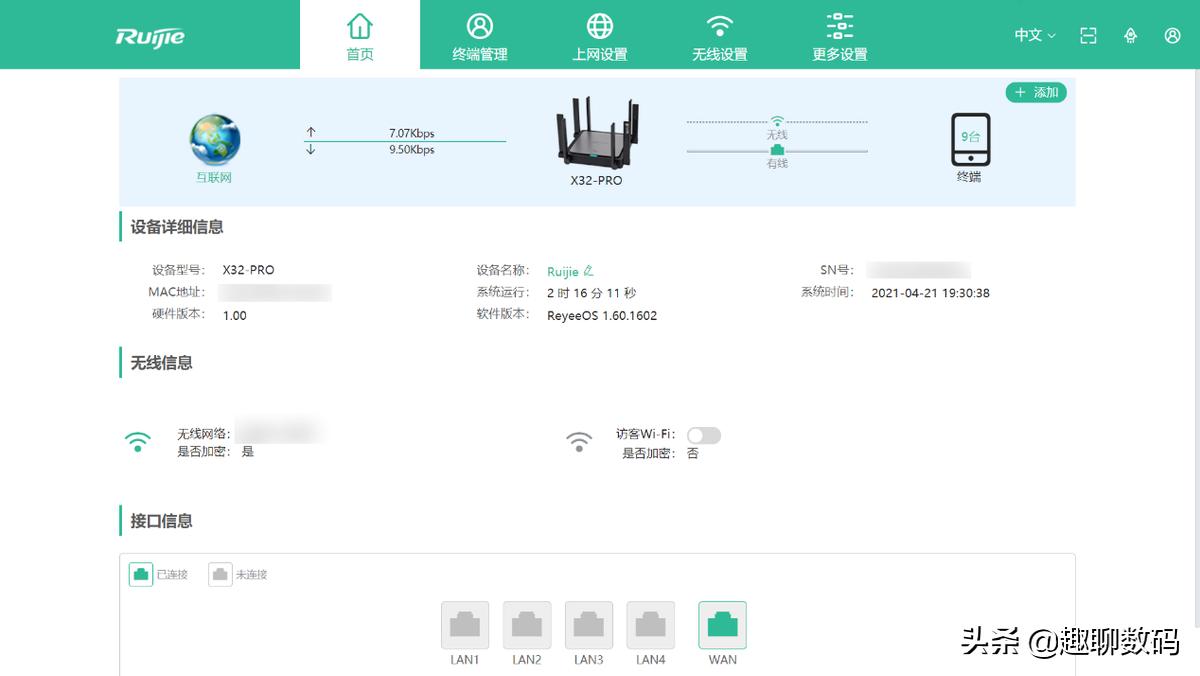Click the LAN1 port icon
Screen dimensions: 1200x676
pos(464,622)
